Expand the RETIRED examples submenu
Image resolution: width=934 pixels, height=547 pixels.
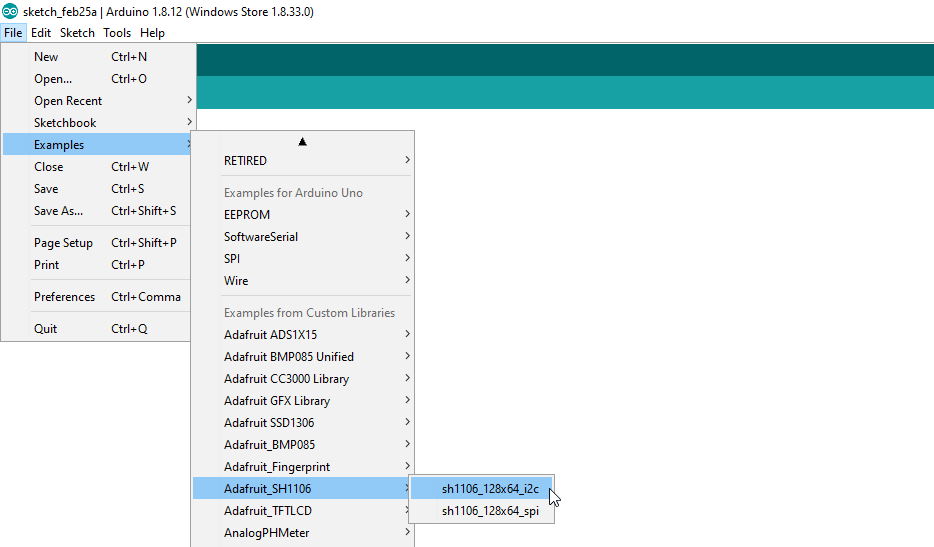(303, 161)
